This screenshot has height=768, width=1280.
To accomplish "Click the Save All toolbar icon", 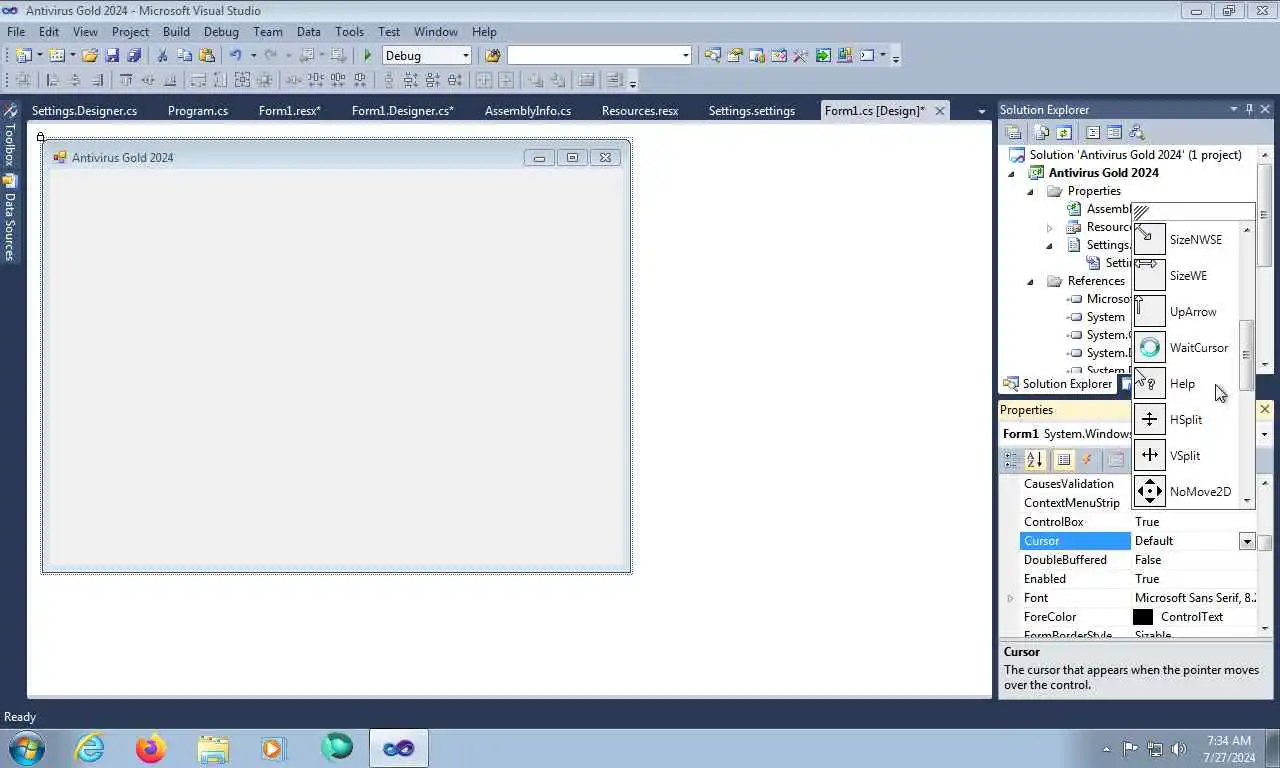I will click(x=133, y=56).
